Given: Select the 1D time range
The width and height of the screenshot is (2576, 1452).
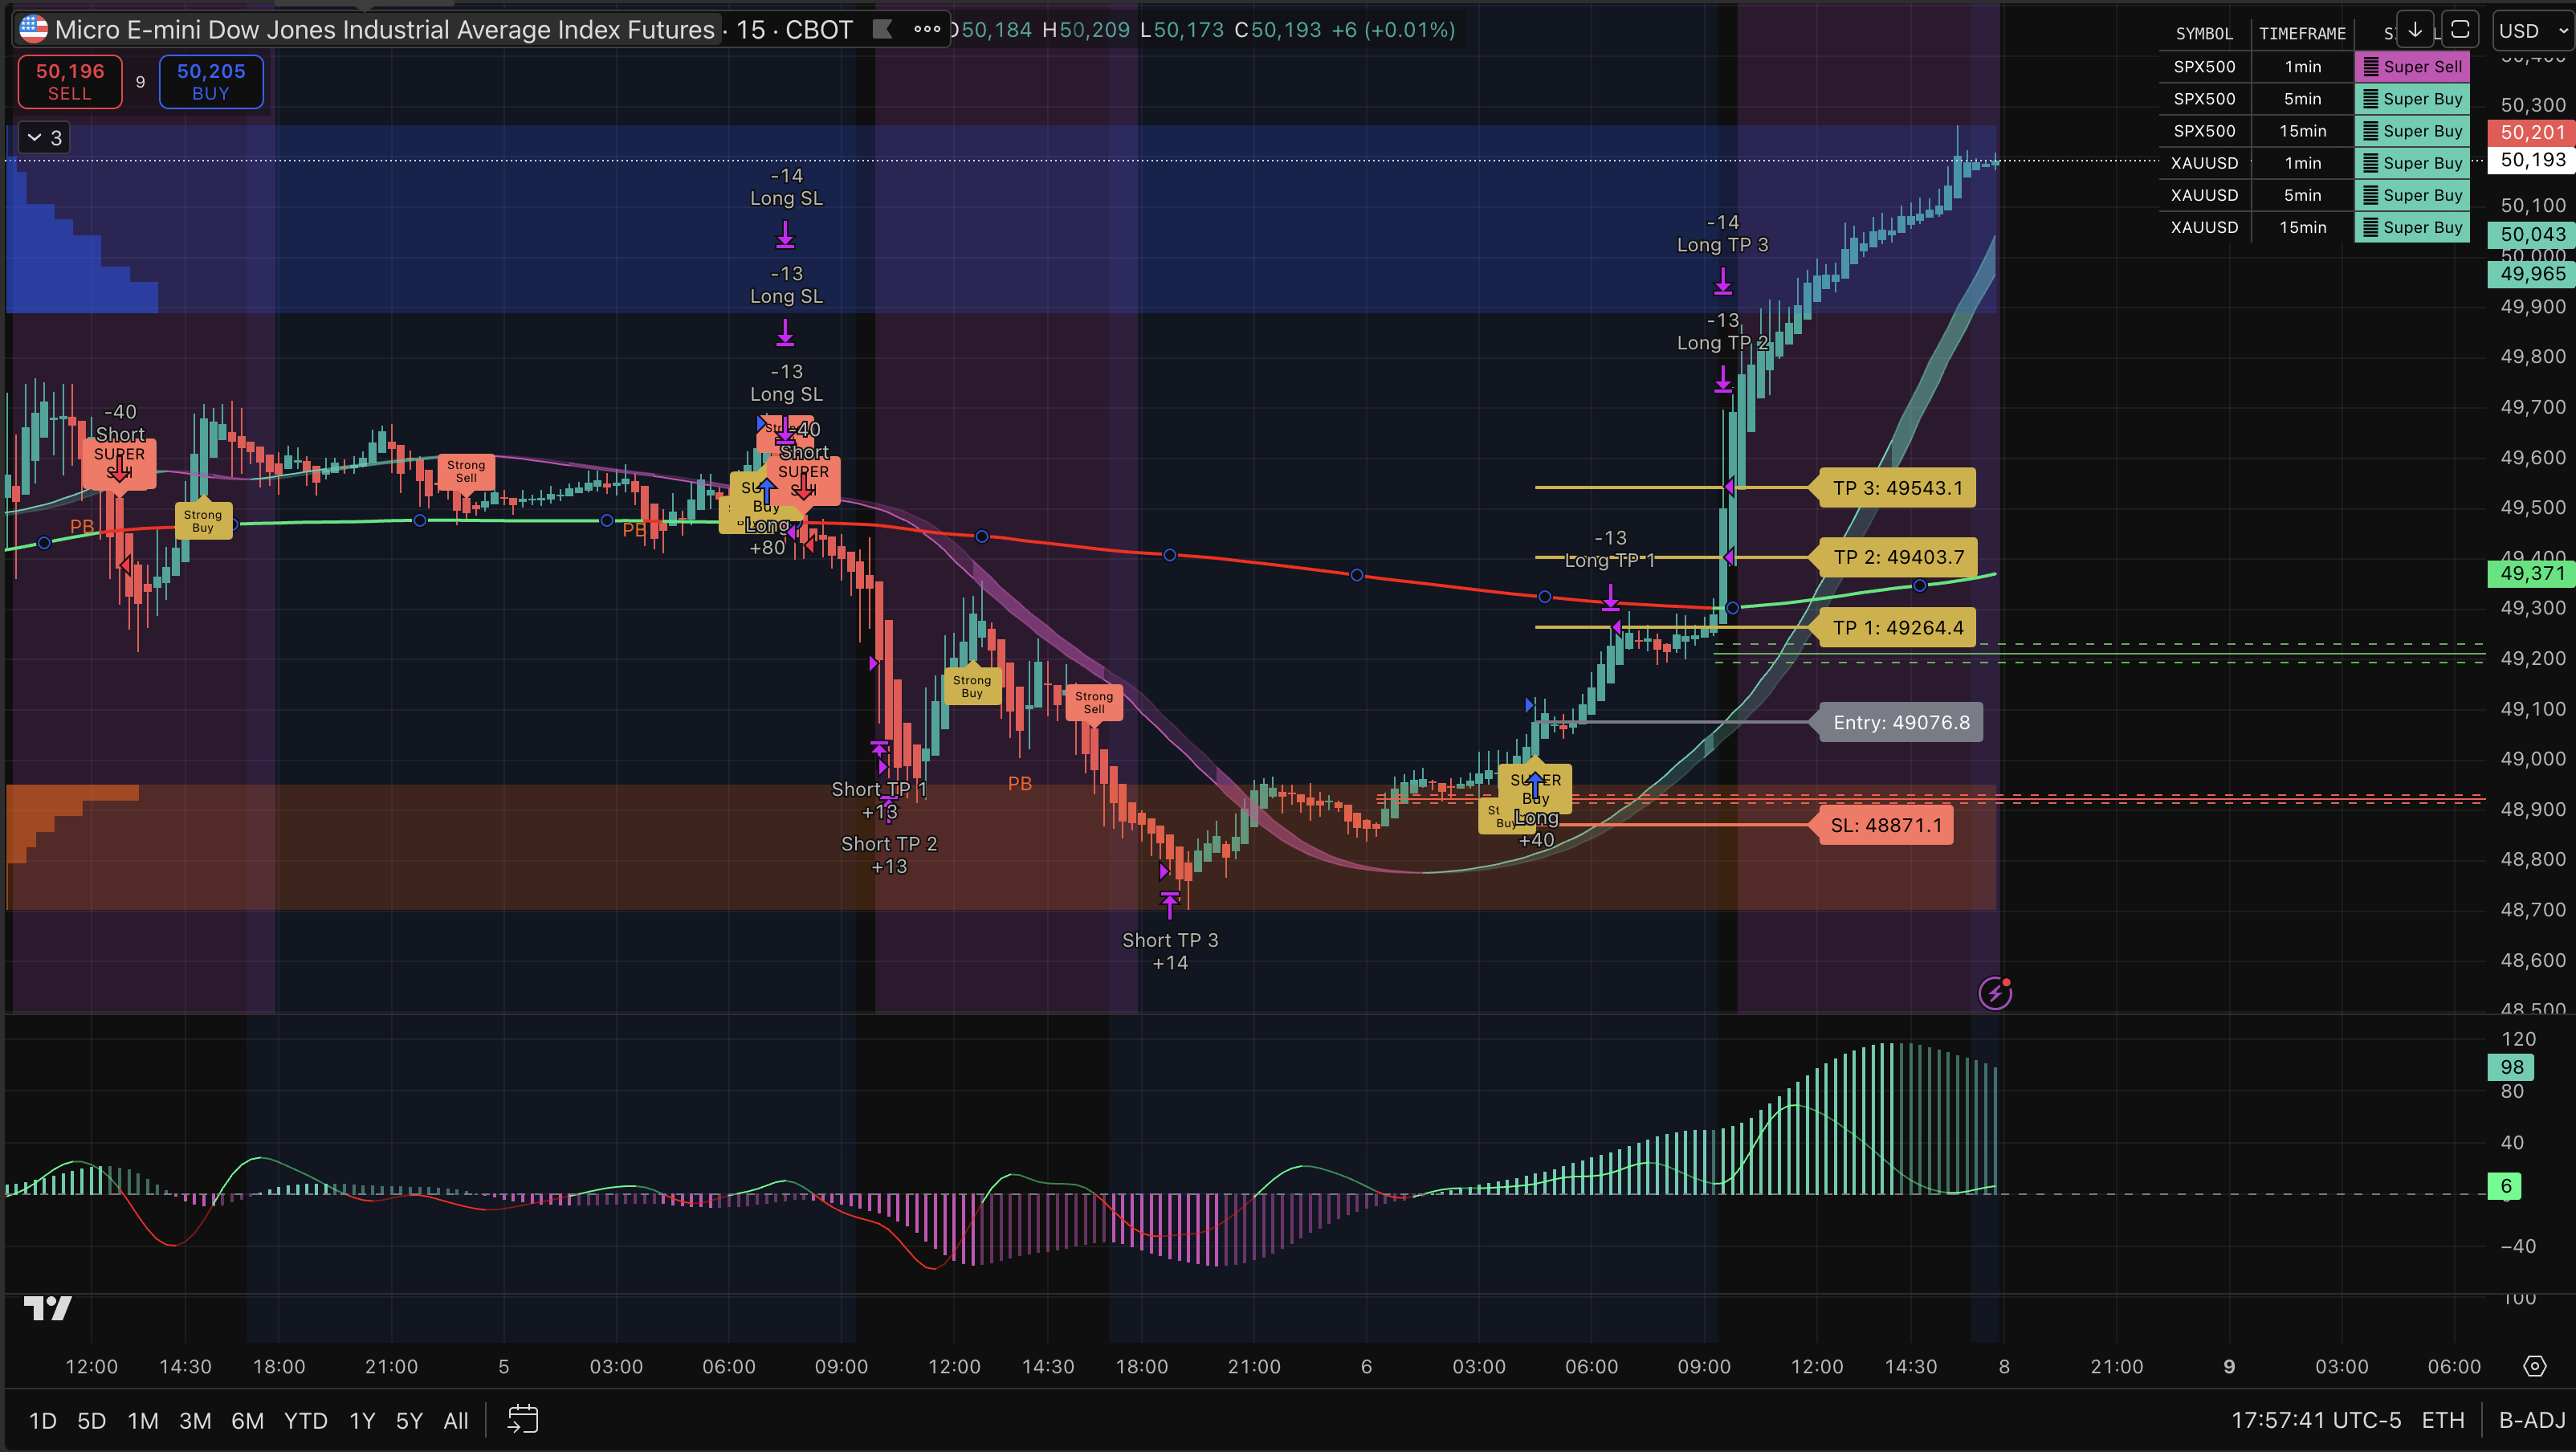Looking at the screenshot, I should coord(42,1420).
